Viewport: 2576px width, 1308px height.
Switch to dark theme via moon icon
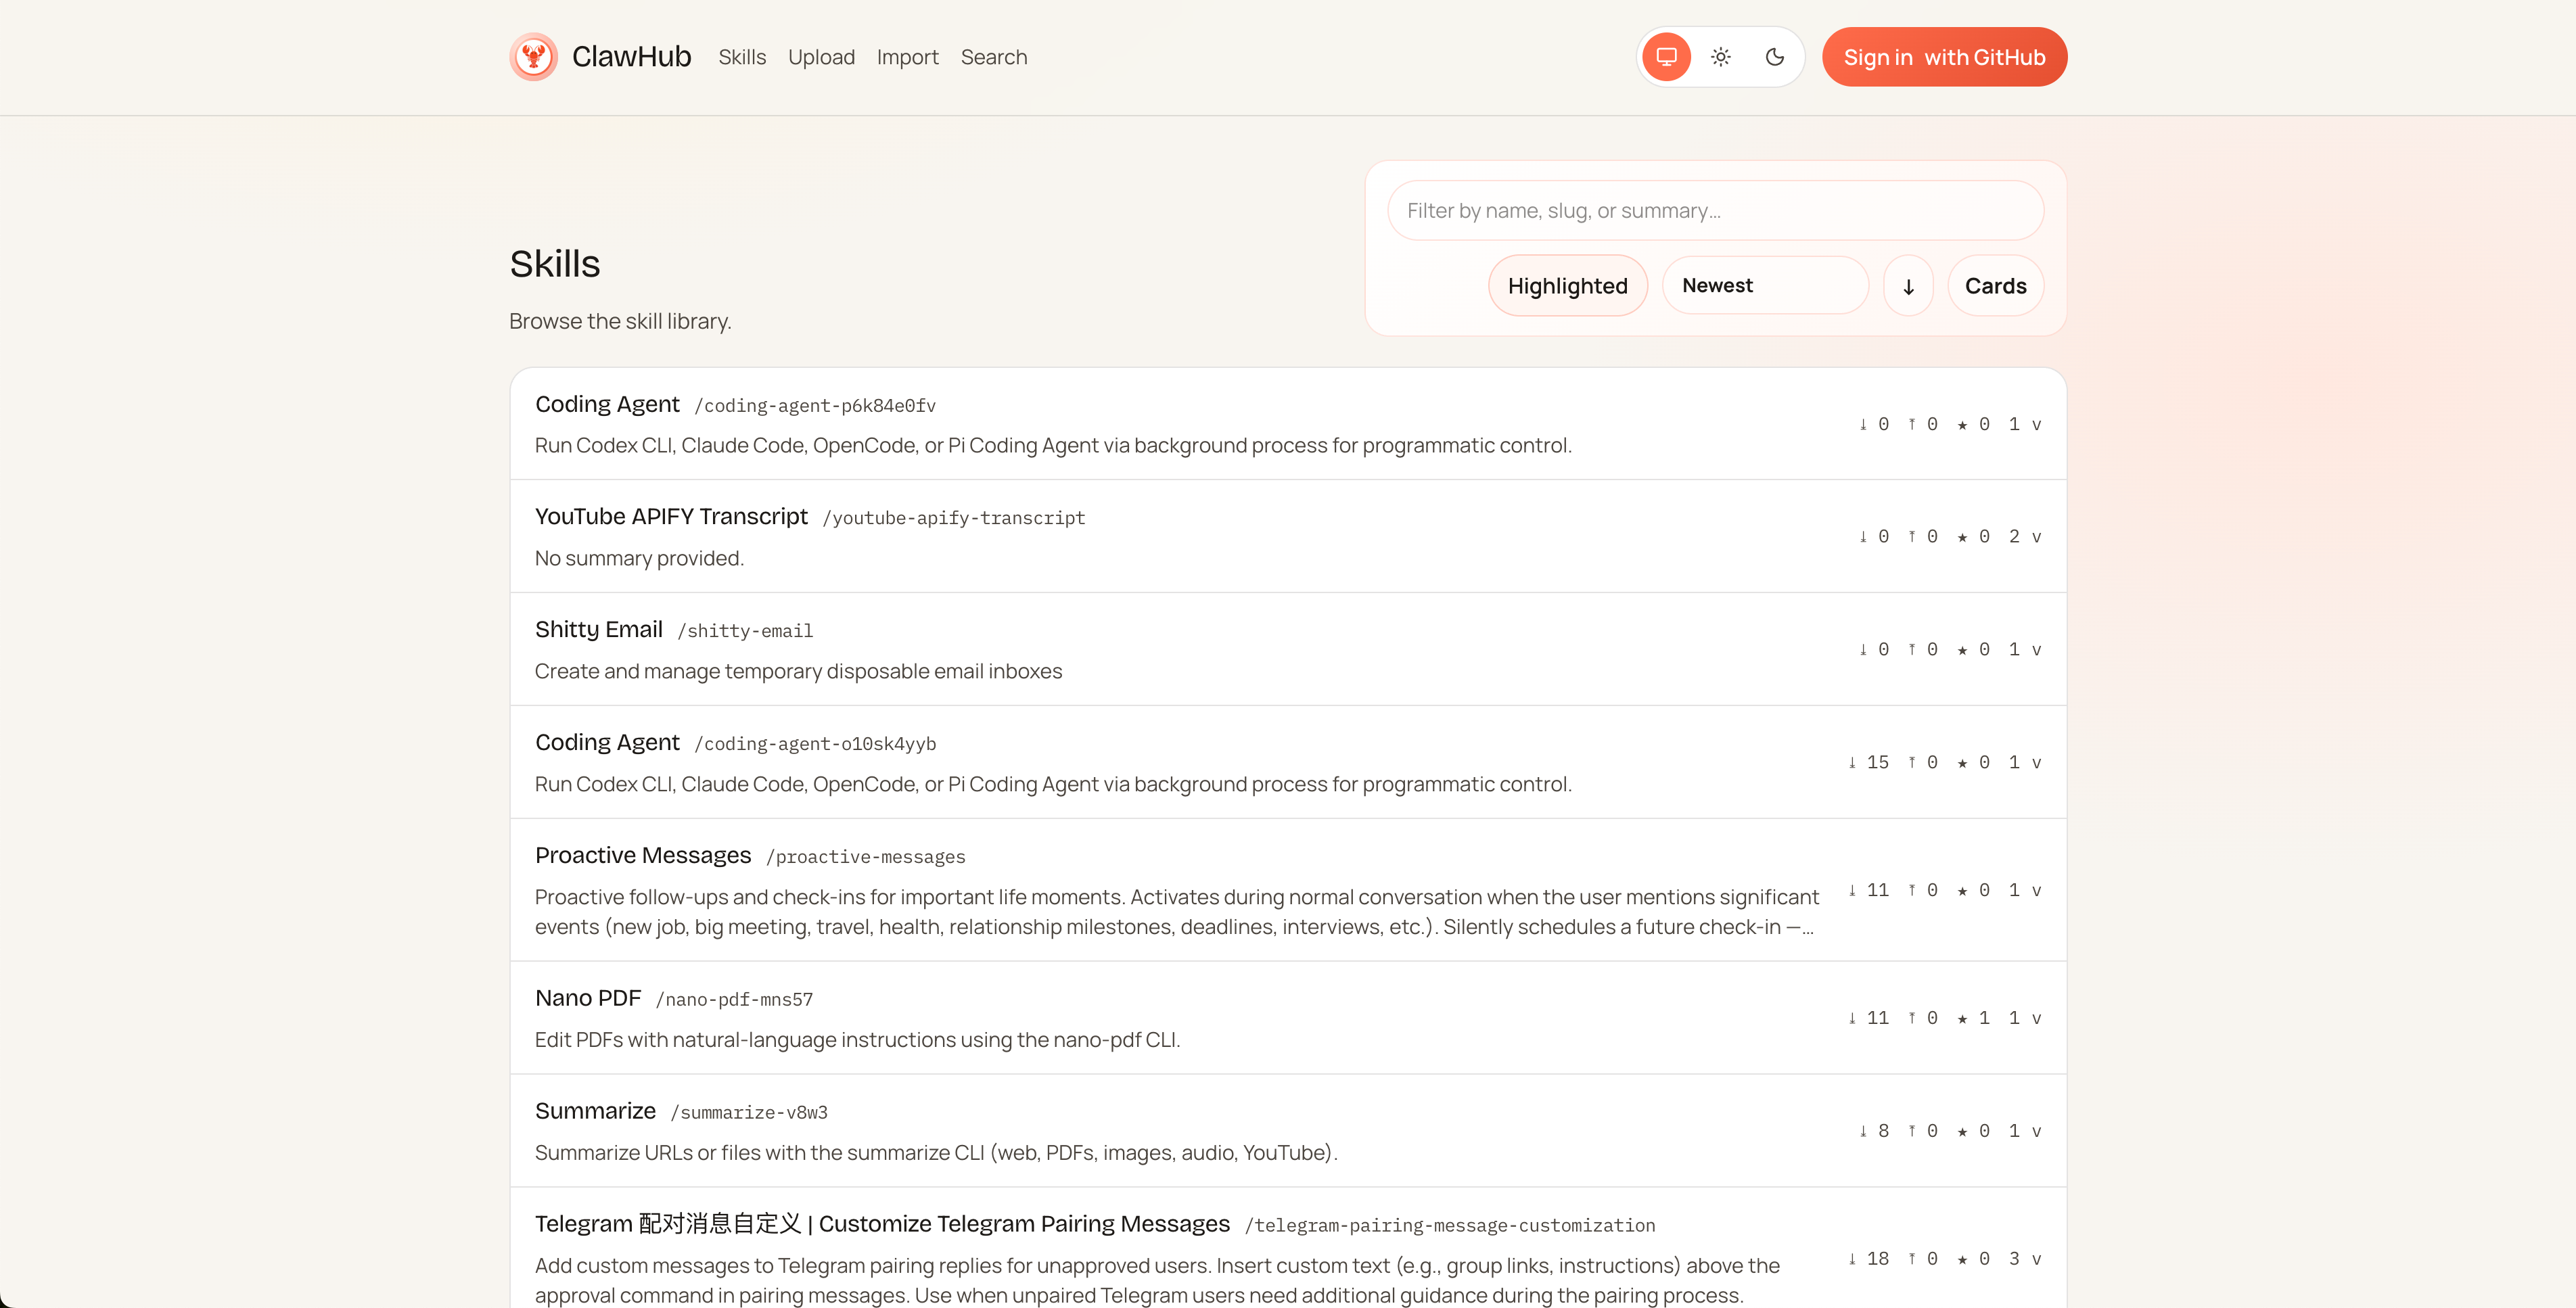pyautogui.click(x=1775, y=57)
